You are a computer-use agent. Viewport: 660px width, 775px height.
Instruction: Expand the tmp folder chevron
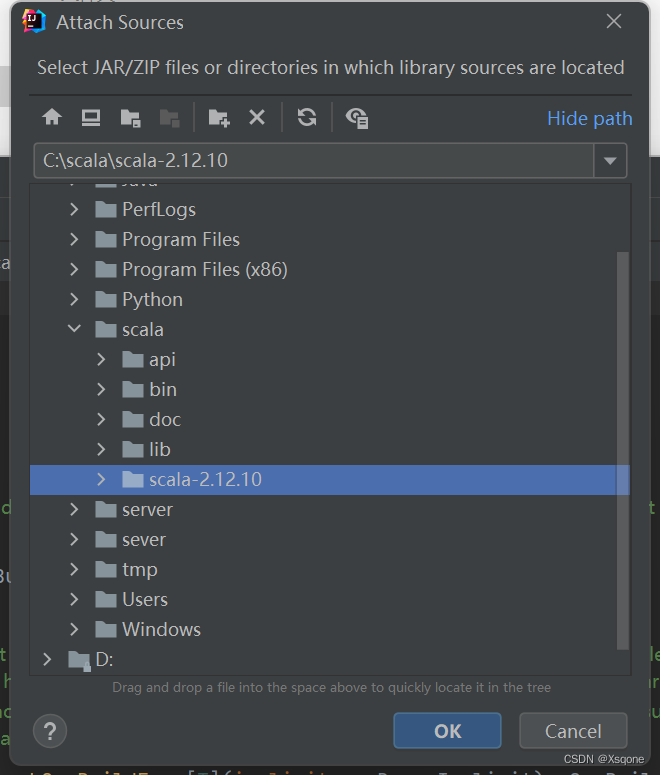pyautogui.click(x=74, y=569)
